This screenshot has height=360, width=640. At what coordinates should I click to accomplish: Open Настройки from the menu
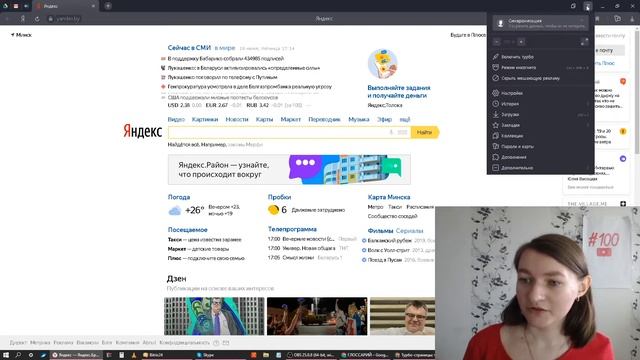point(540,93)
